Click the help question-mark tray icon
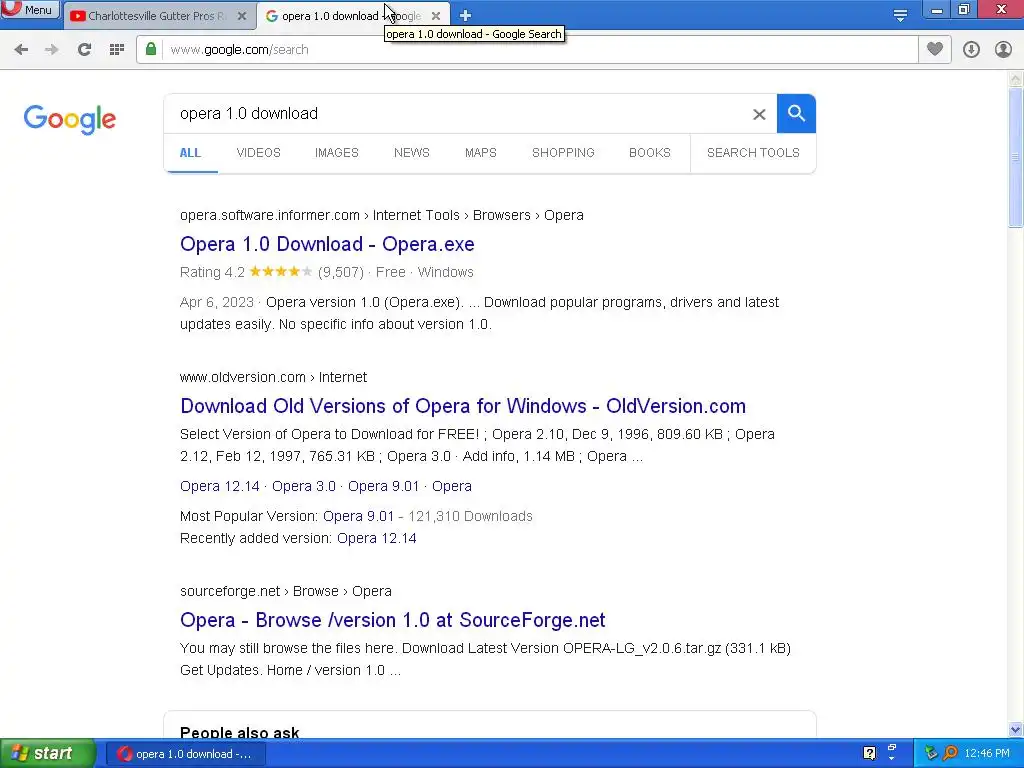This screenshot has height=768, width=1024. pyautogui.click(x=869, y=754)
